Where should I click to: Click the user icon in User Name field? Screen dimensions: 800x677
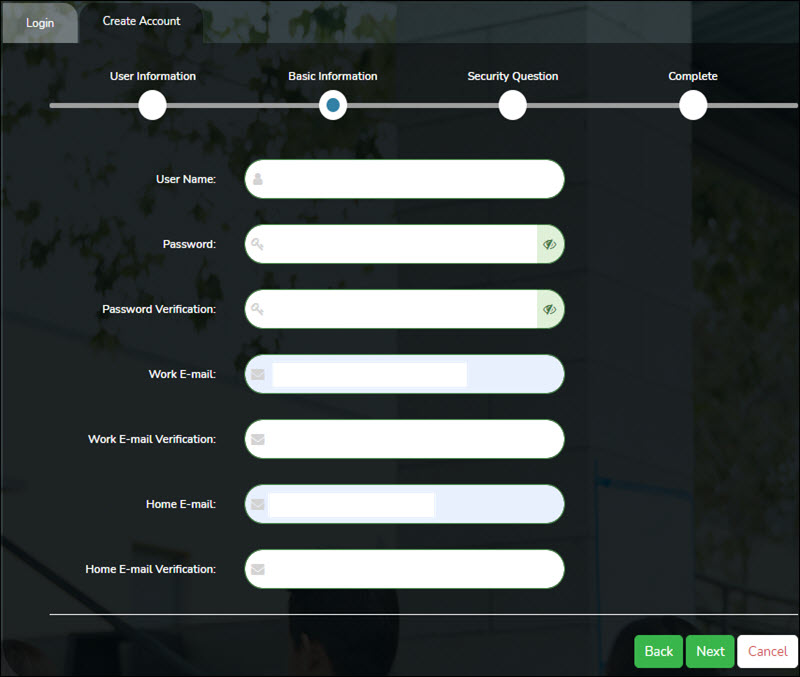pyautogui.click(x=258, y=180)
